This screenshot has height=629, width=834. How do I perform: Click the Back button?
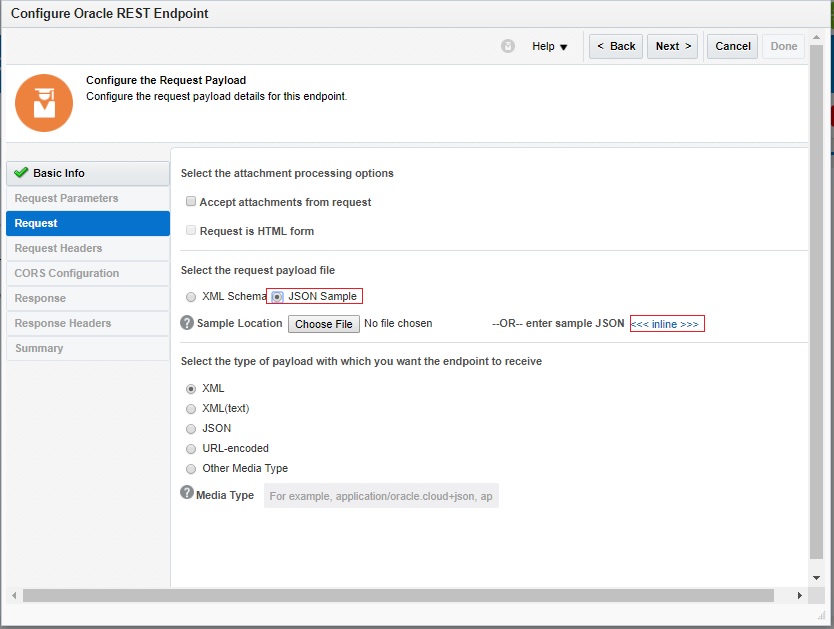[x=616, y=46]
